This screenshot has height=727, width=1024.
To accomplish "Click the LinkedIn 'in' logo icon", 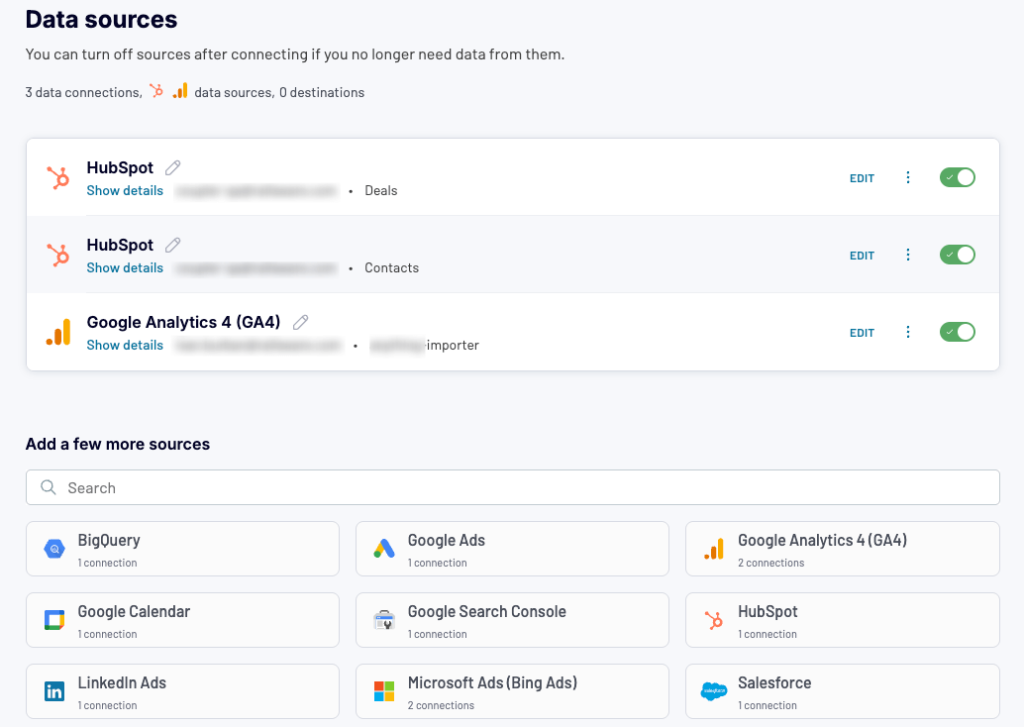I will click(54, 691).
